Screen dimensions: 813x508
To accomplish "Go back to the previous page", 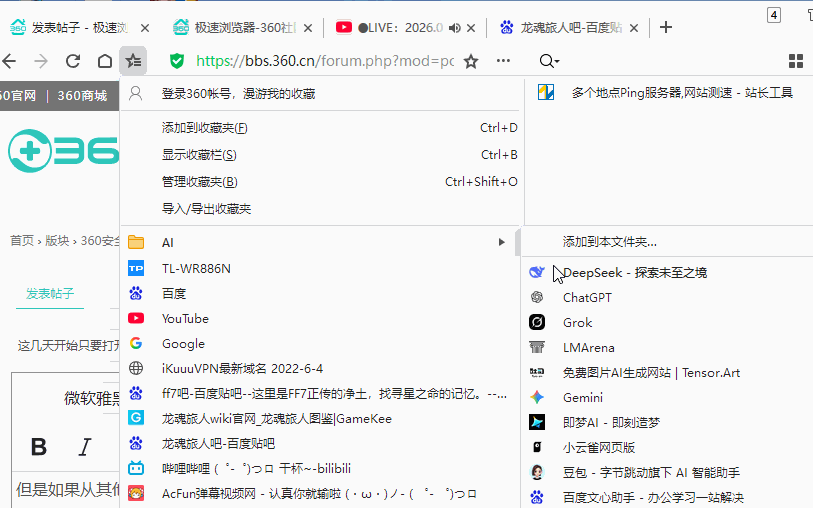I will (9, 61).
